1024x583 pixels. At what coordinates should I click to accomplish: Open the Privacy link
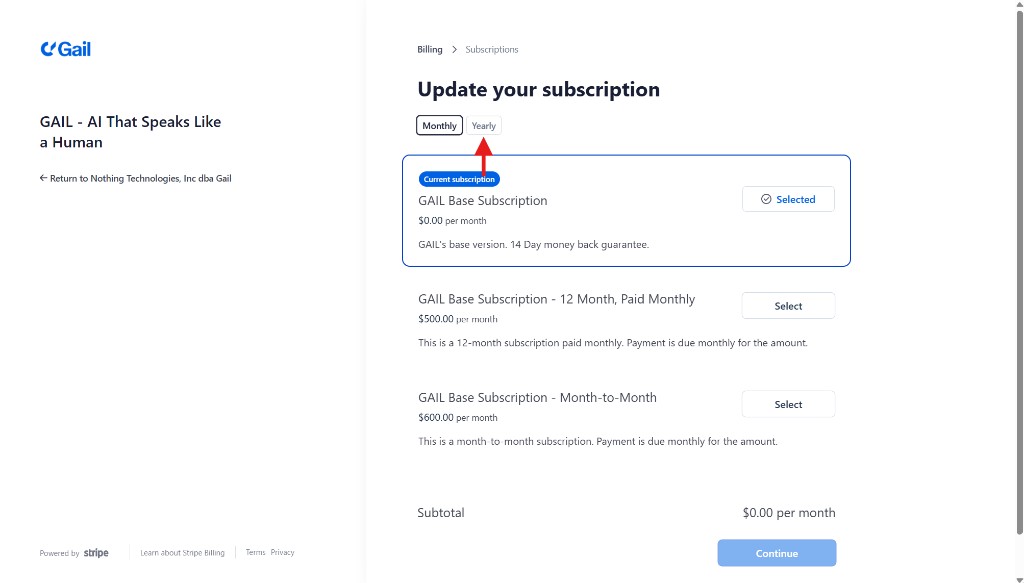click(x=282, y=553)
